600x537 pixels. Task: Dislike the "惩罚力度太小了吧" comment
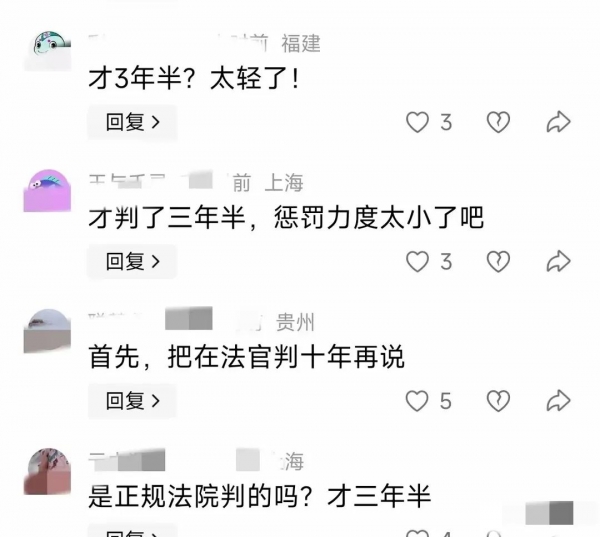[498, 261]
